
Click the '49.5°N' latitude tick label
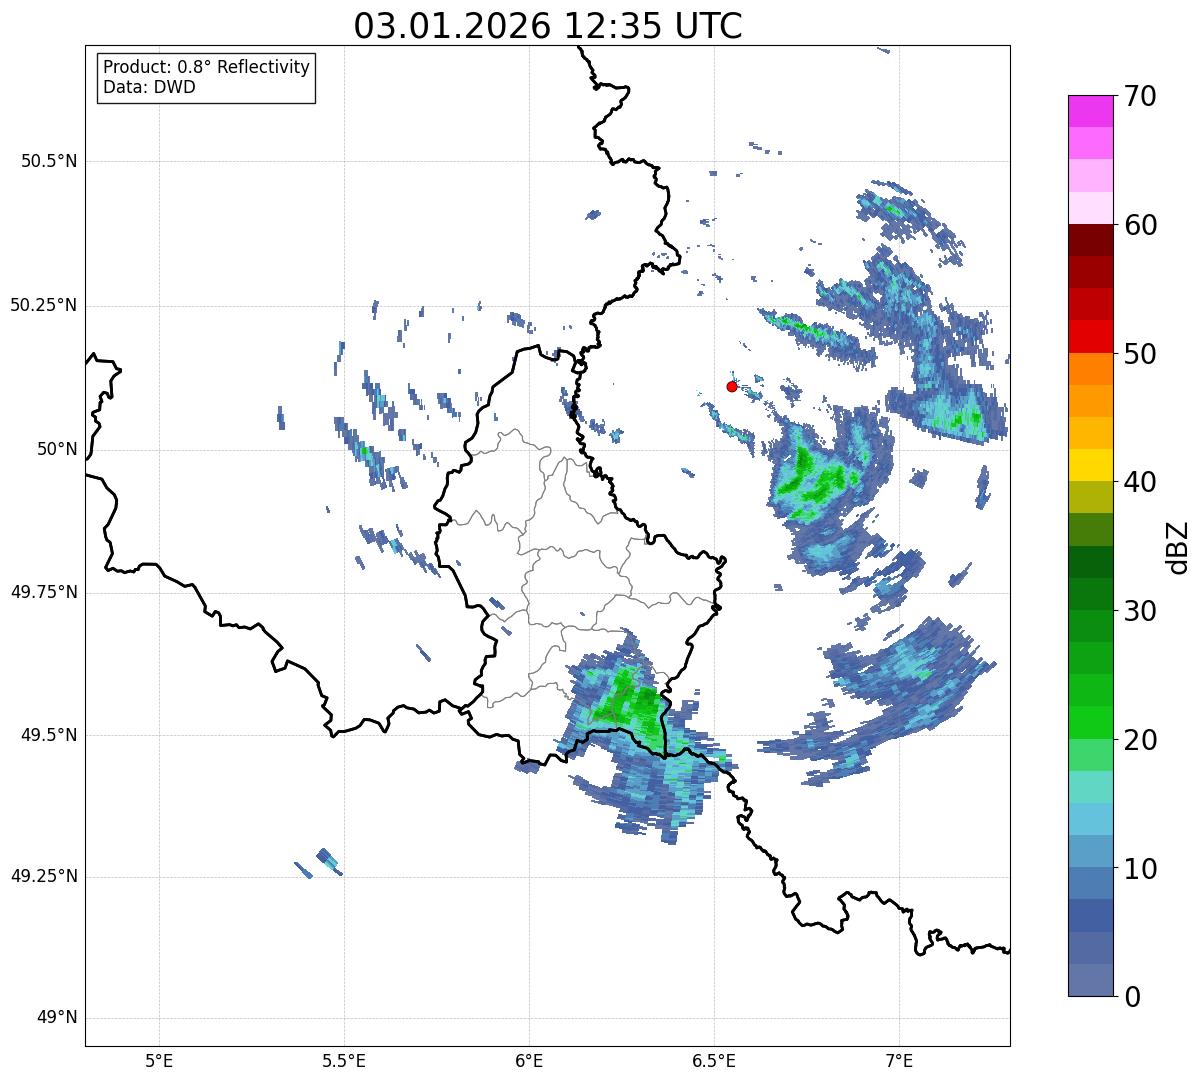coord(49,735)
